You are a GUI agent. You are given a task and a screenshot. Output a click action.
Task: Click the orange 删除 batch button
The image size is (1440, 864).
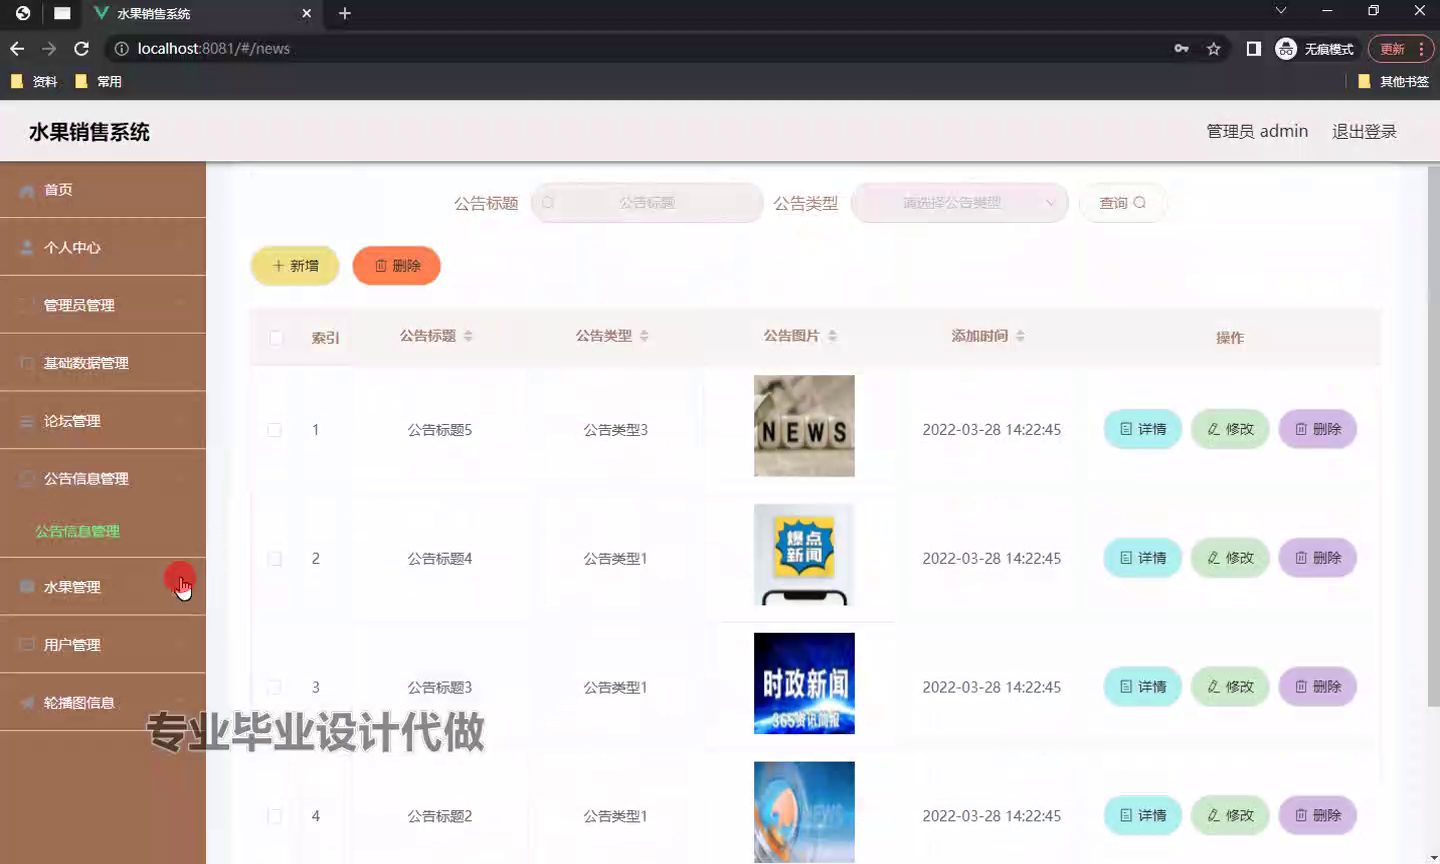[397, 265]
